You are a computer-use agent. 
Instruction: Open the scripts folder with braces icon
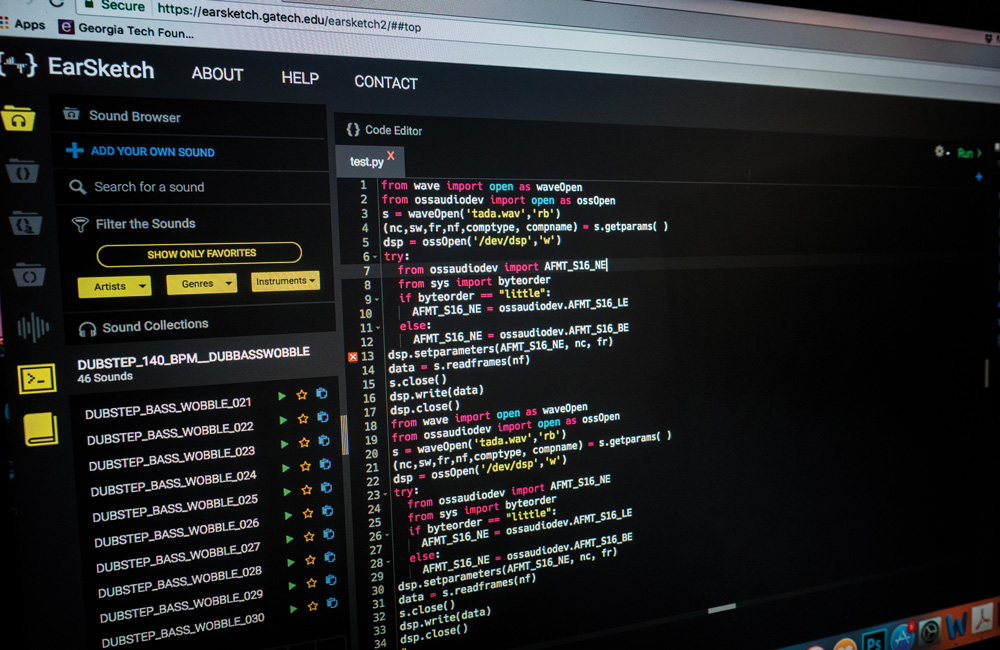pos(23,172)
